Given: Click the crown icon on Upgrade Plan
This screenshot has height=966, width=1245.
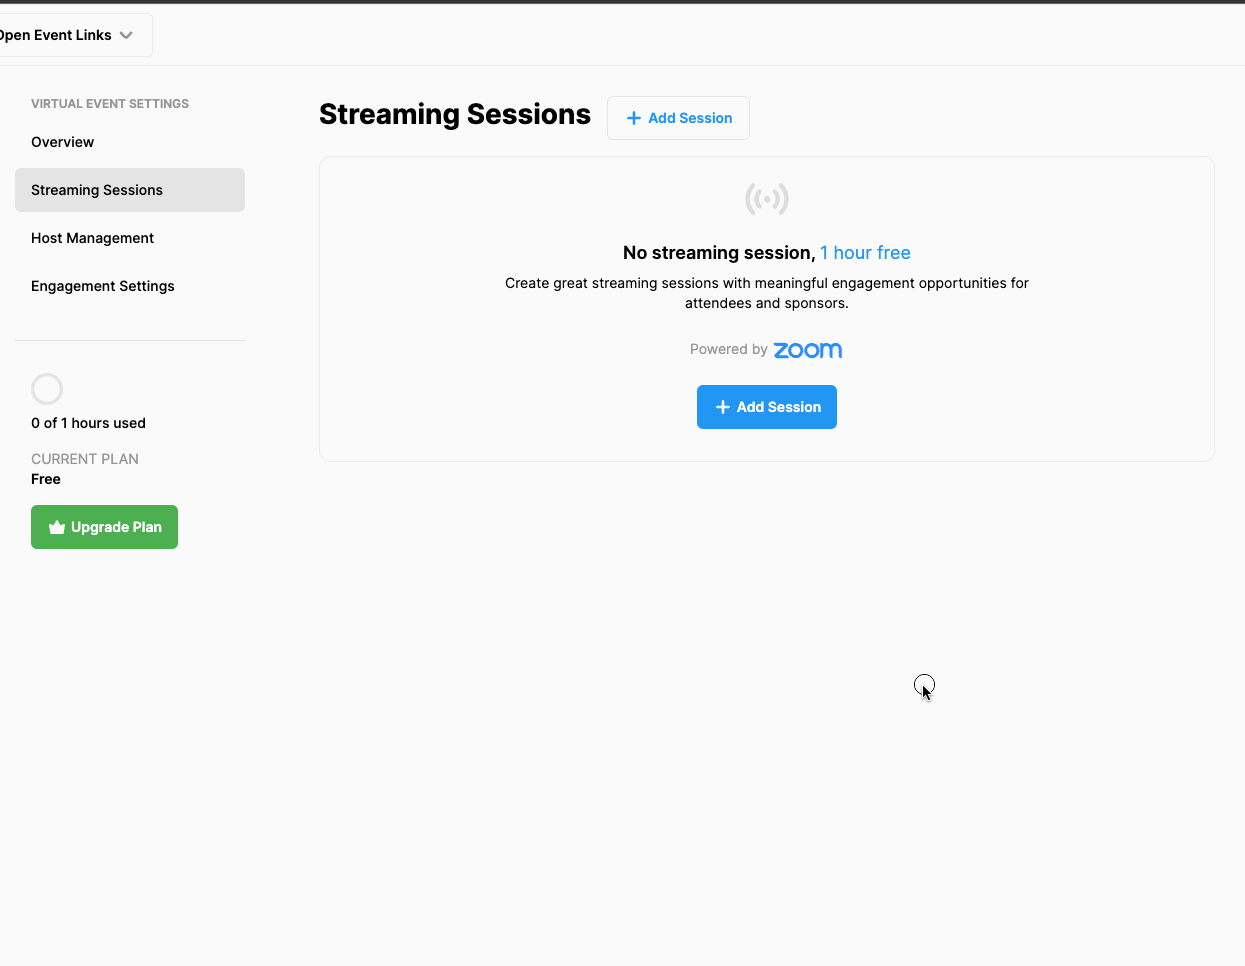Looking at the screenshot, I should point(58,527).
